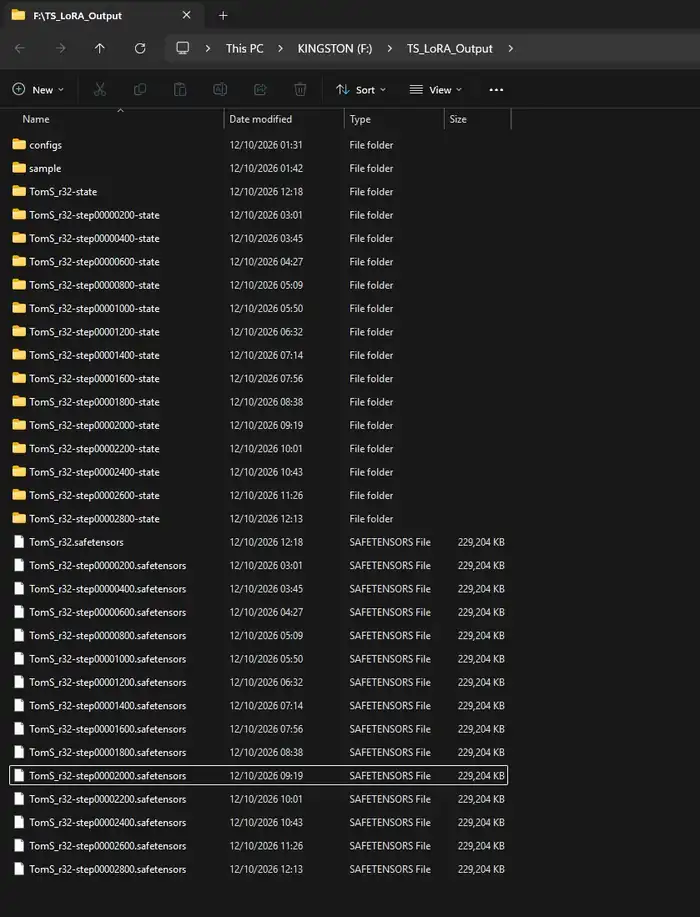
Task: Click the Delete trash icon
Action: click(x=300, y=89)
